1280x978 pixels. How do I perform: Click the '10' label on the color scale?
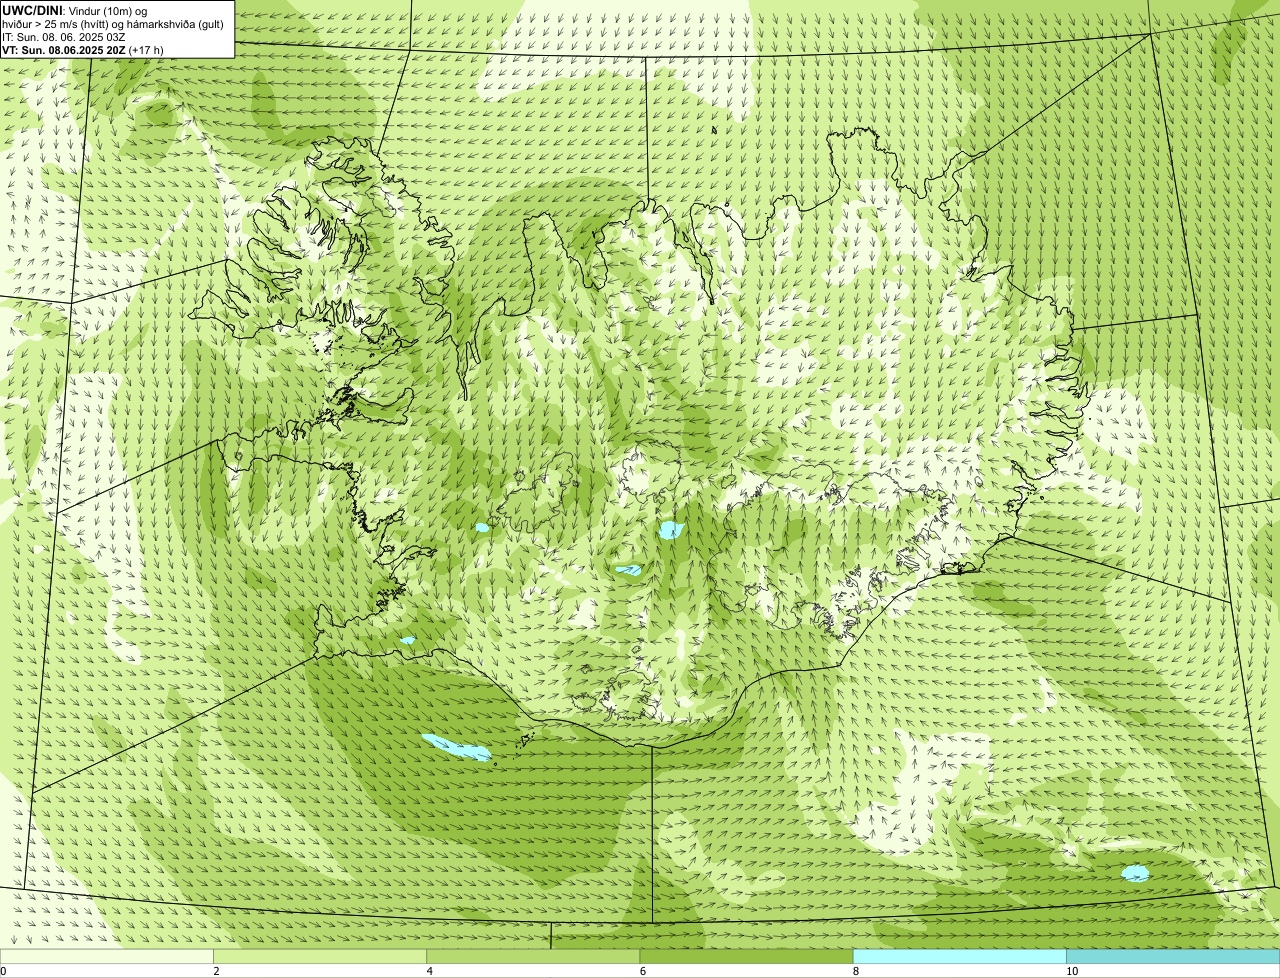(1072, 971)
